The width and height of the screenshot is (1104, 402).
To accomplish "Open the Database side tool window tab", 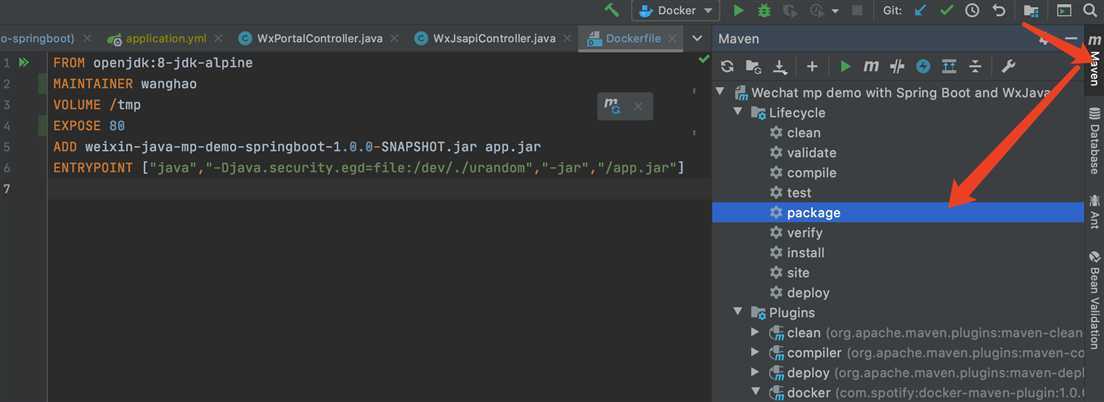I will tap(1094, 139).
